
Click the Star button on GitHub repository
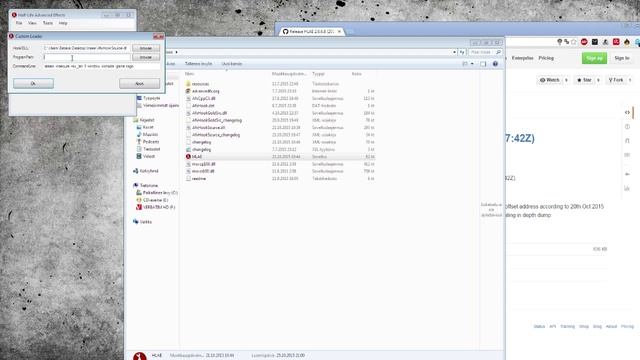(584, 80)
